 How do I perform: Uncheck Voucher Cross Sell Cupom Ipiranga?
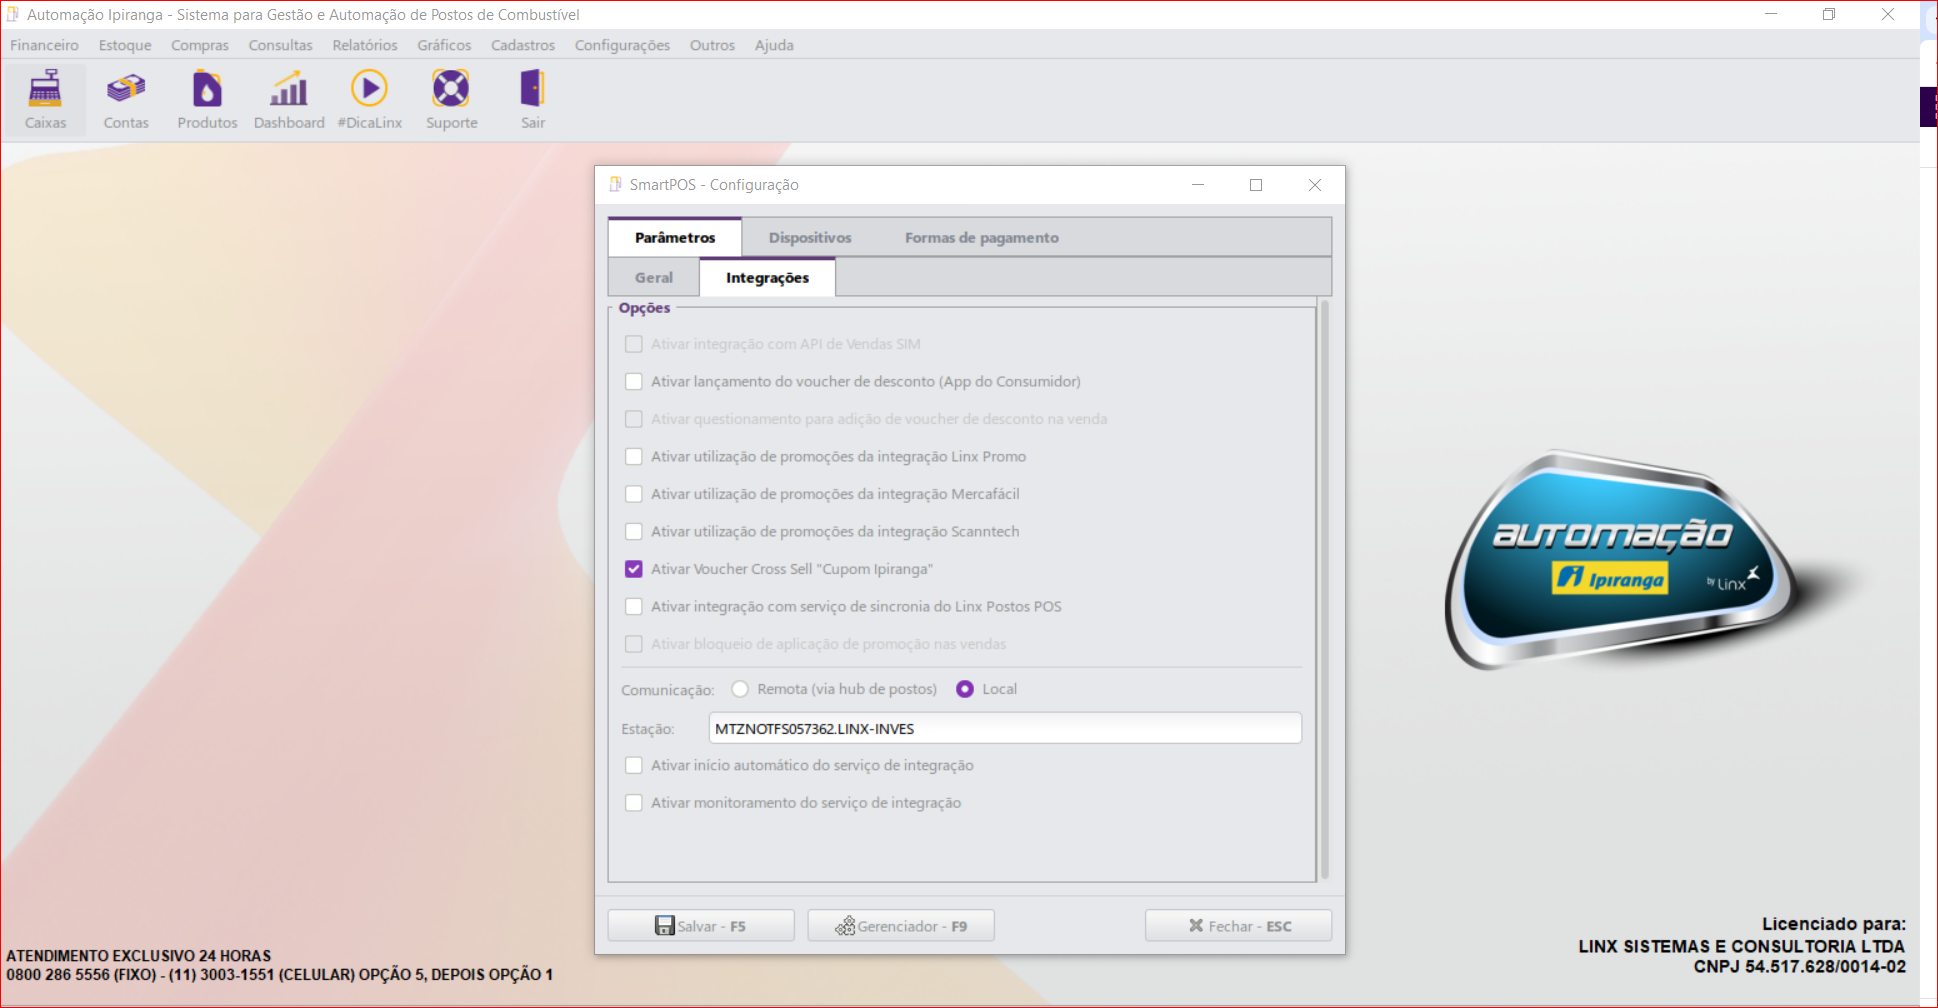[x=634, y=569]
